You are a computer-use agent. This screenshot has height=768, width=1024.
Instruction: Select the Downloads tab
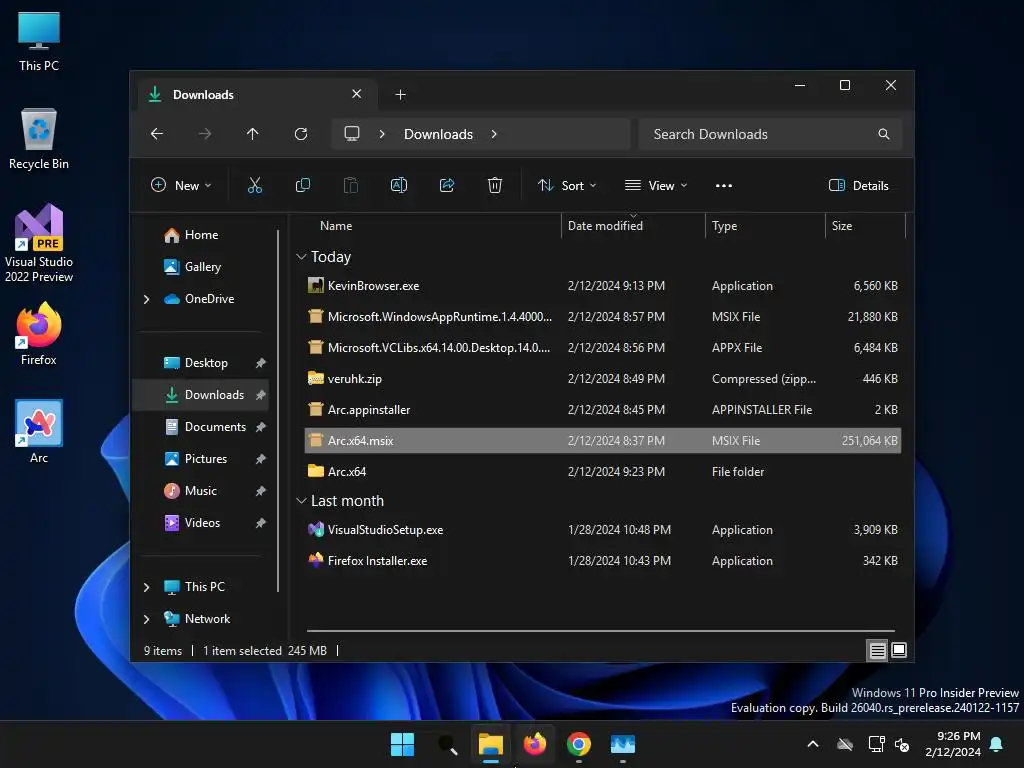[x=256, y=95]
